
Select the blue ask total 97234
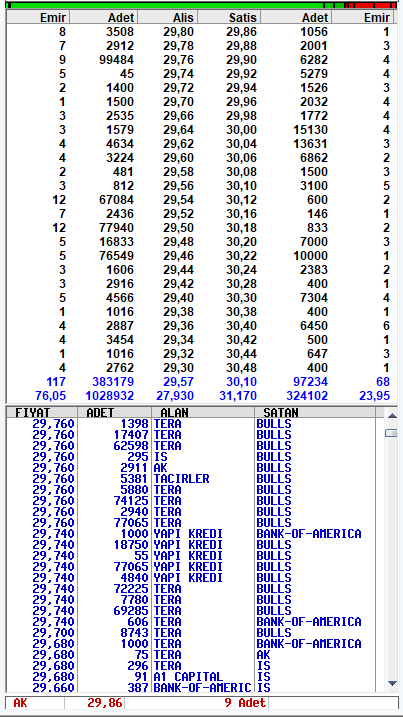310,382
